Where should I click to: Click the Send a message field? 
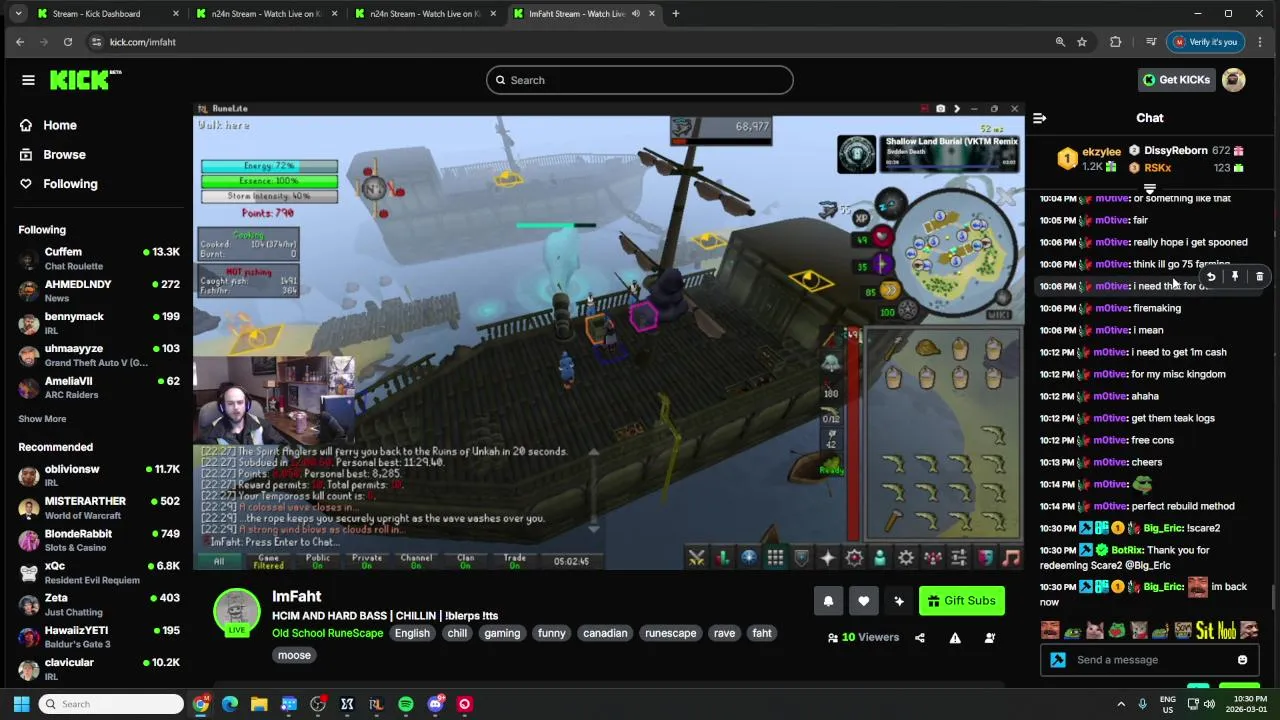pos(1150,660)
